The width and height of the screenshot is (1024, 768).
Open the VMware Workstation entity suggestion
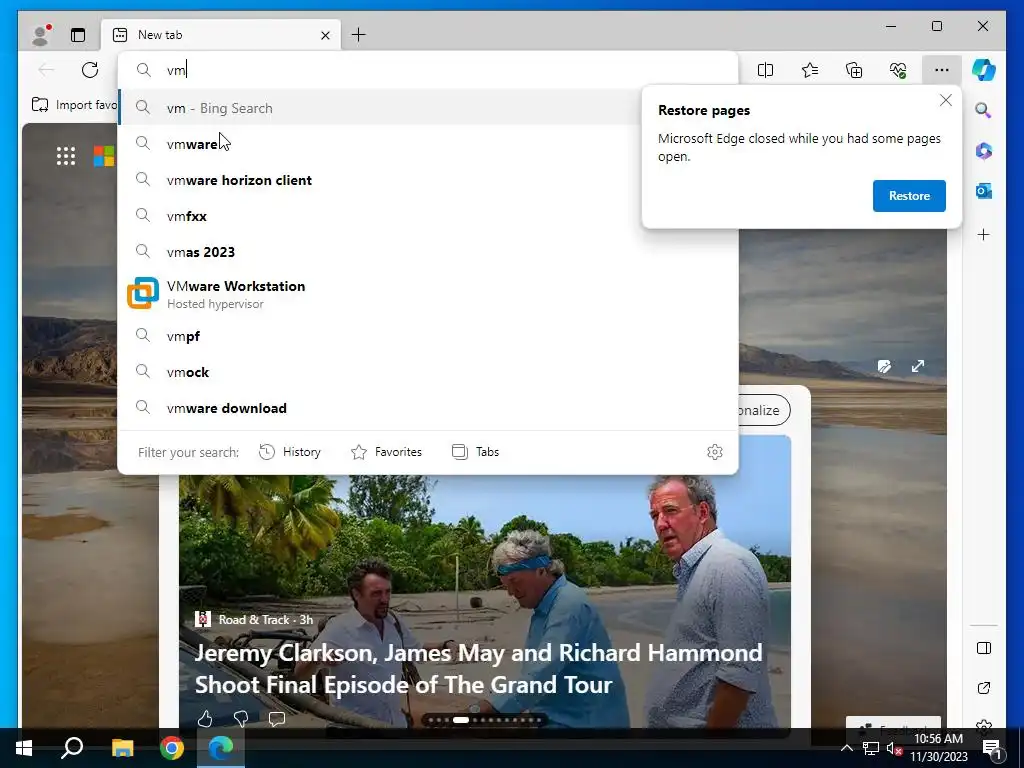(428, 294)
